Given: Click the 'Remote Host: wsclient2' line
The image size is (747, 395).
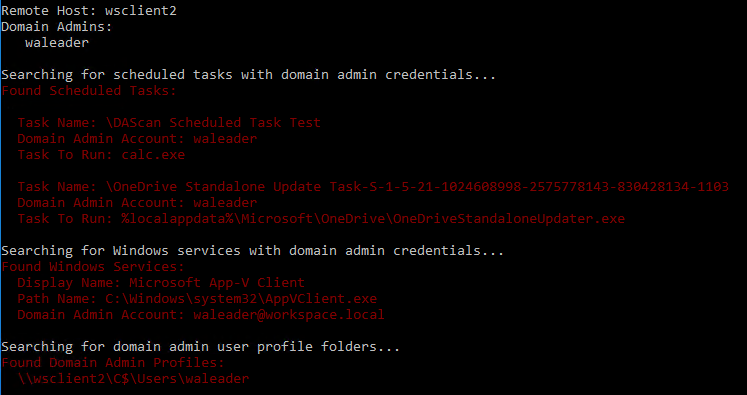Looking at the screenshot, I should tap(89, 10).
